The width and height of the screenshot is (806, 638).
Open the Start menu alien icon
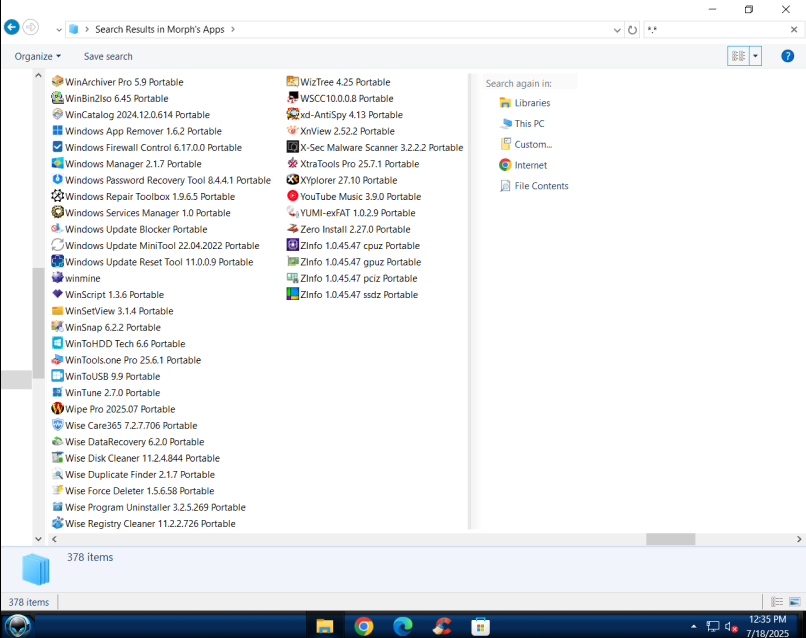17,626
